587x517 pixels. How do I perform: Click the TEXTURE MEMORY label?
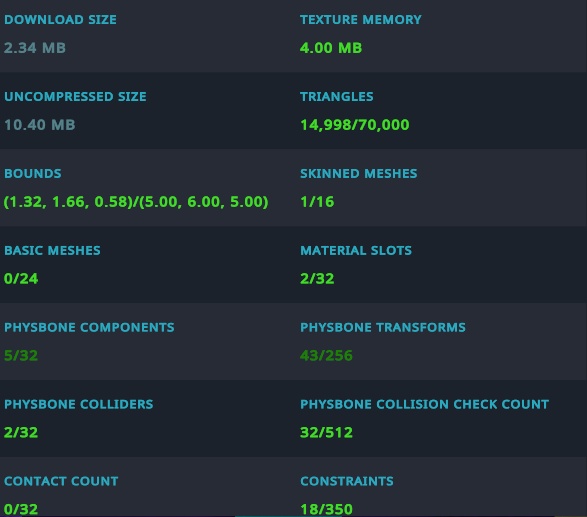[x=361, y=19]
